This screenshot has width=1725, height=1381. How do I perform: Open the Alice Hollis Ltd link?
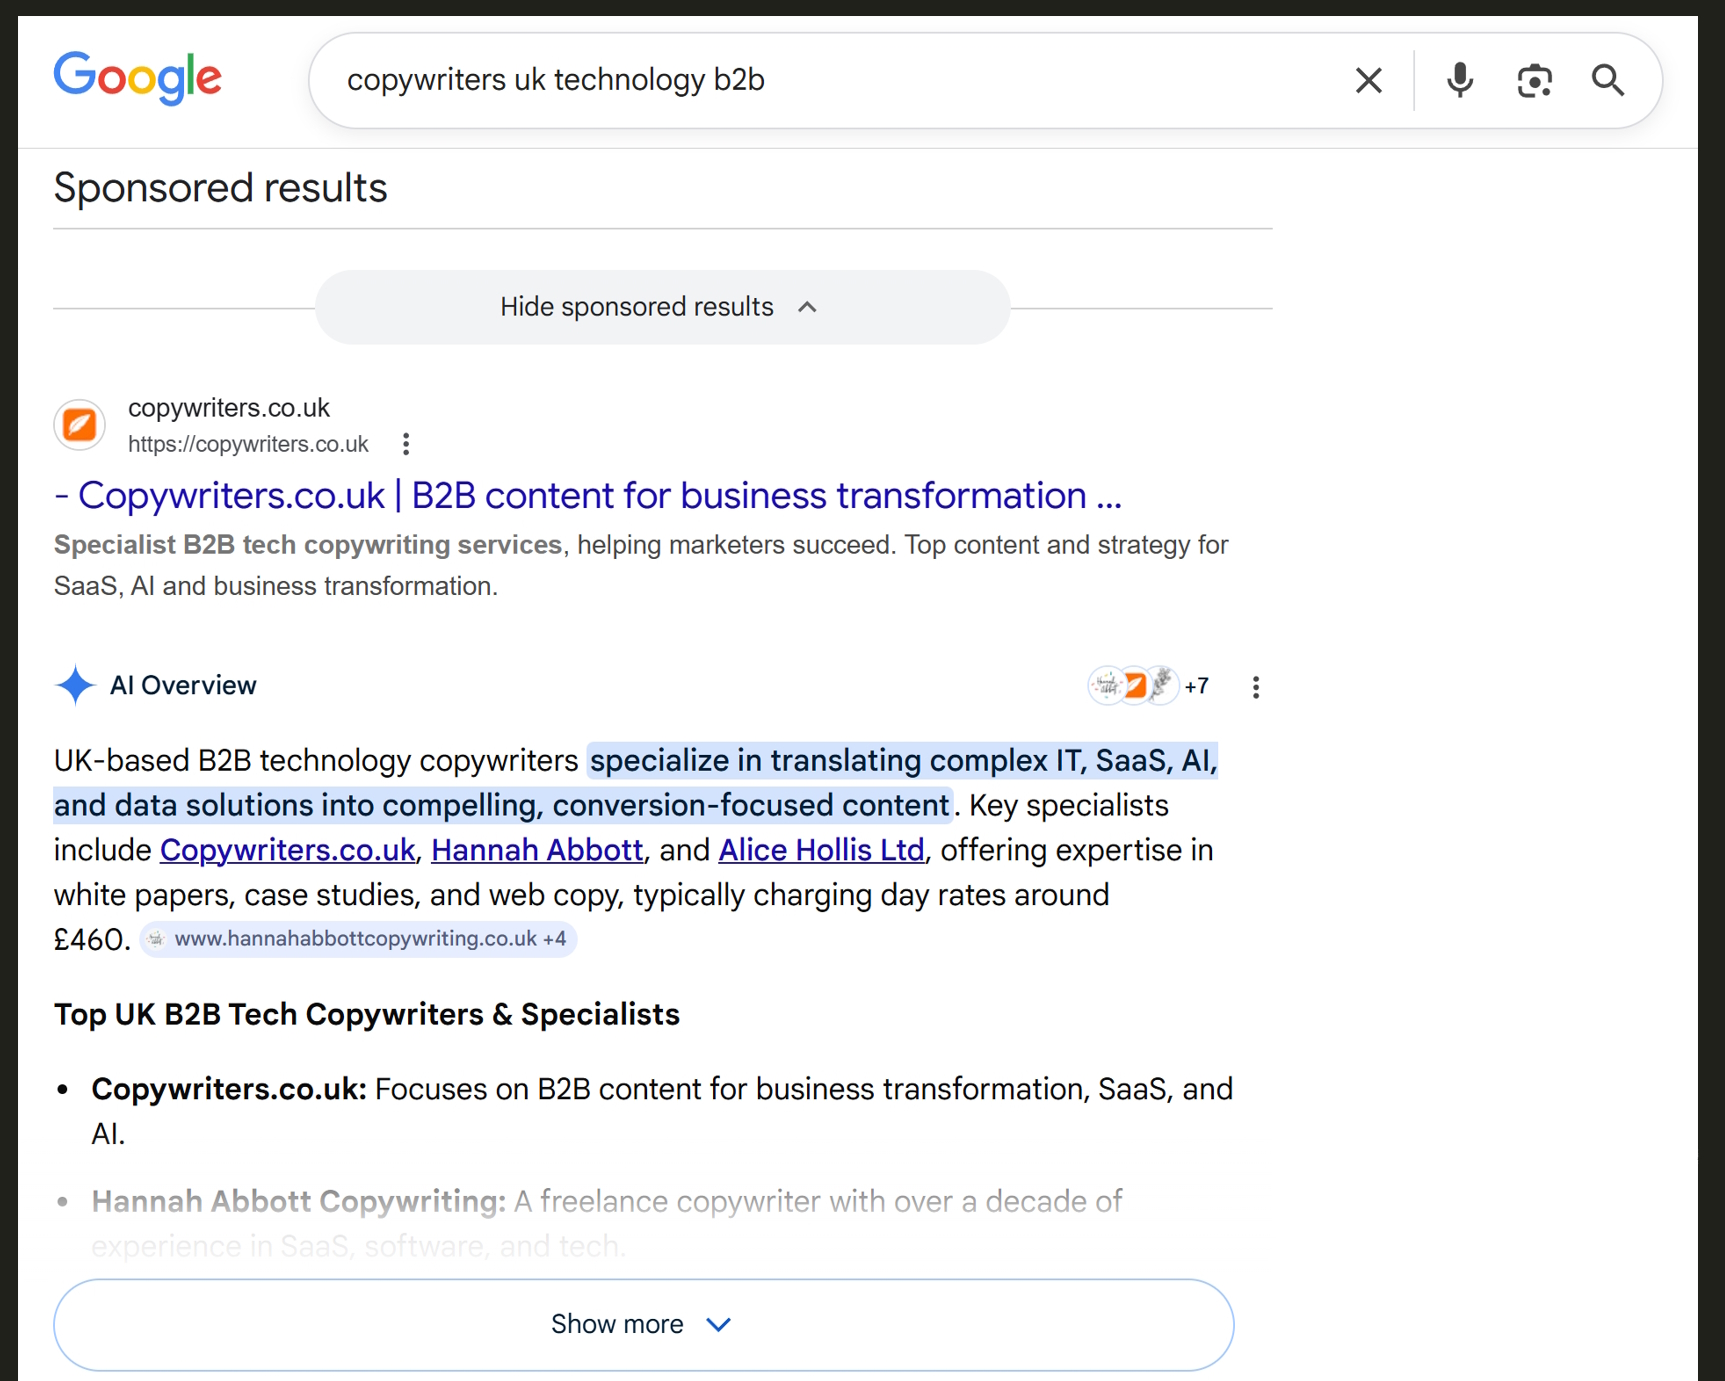pyautogui.click(x=820, y=849)
